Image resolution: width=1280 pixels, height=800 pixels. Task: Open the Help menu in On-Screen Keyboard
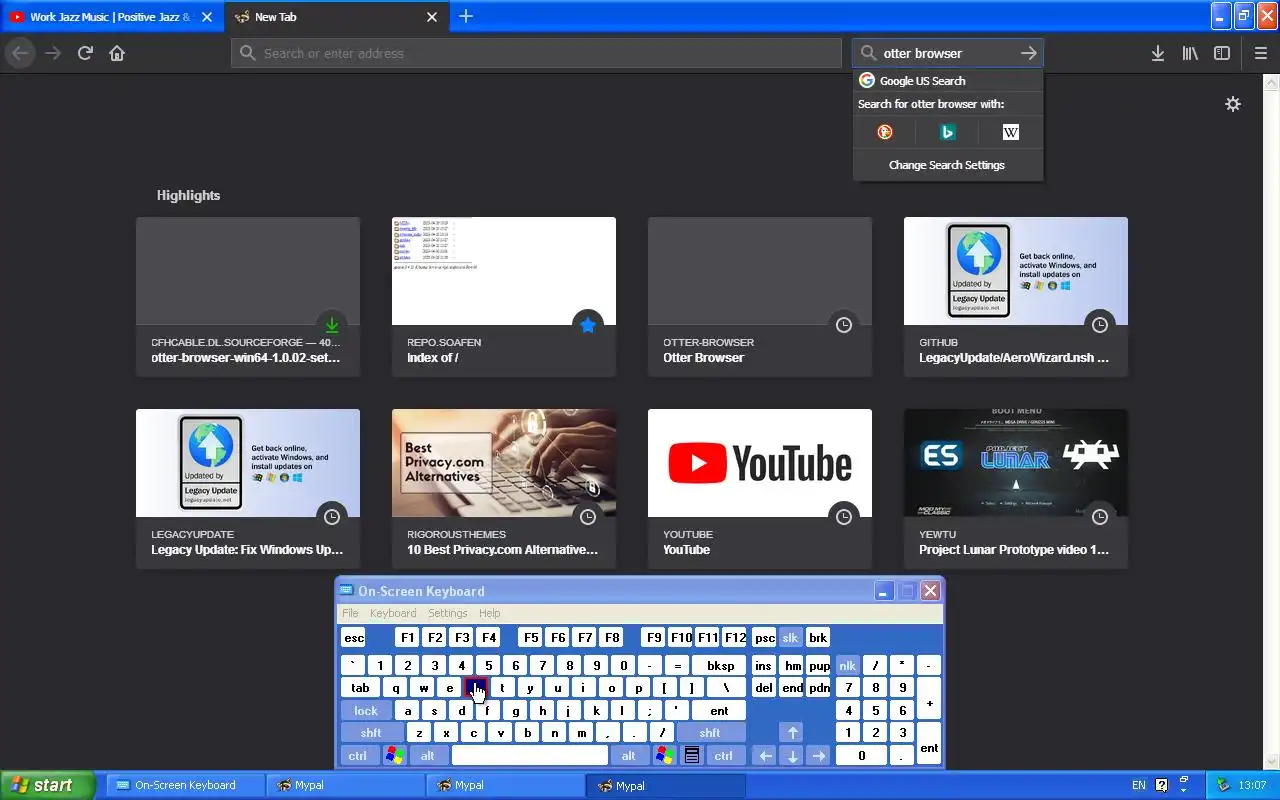coord(489,613)
